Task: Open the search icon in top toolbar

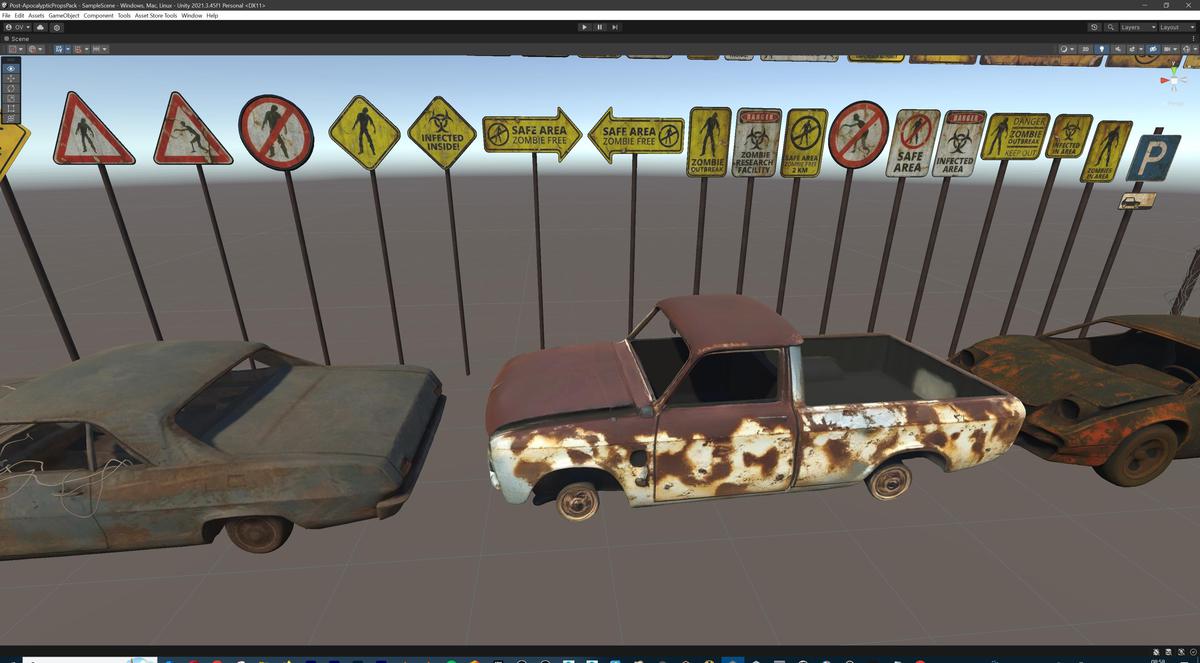Action: pyautogui.click(x=1111, y=27)
